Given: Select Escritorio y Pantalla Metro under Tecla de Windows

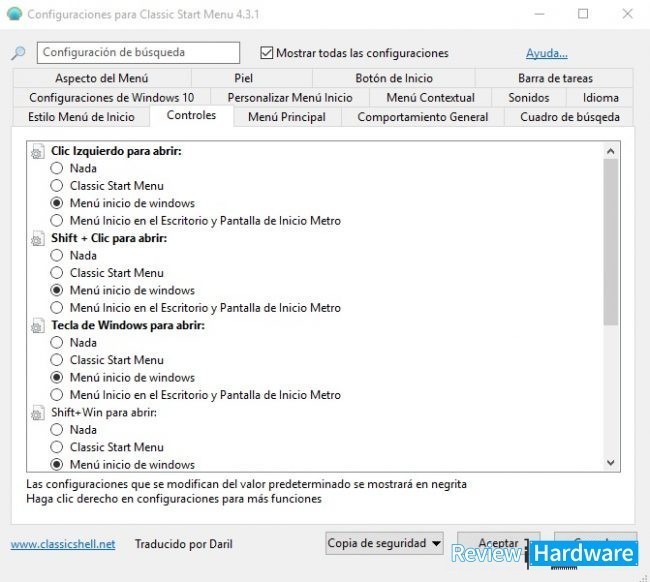Looking at the screenshot, I should [57, 395].
